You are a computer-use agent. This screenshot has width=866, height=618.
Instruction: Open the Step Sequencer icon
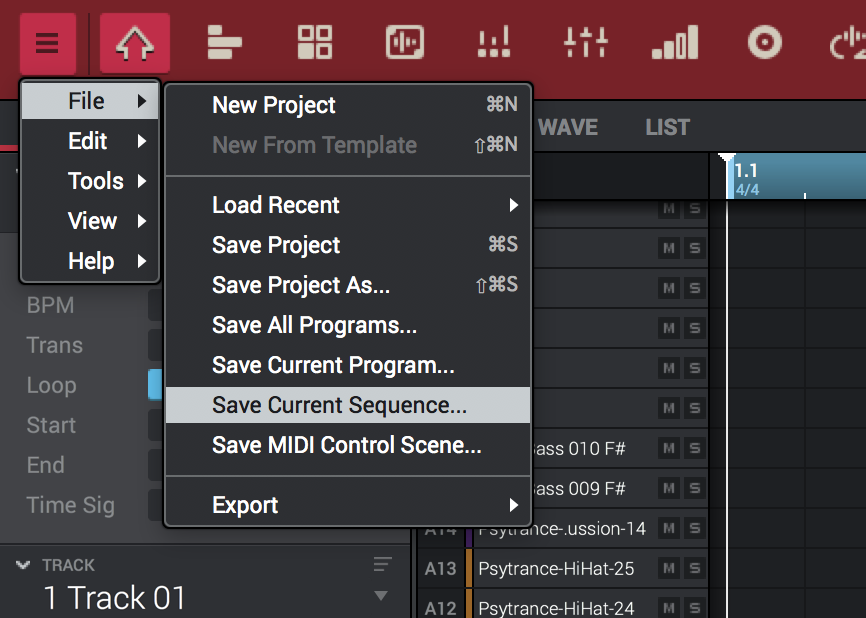coord(495,43)
